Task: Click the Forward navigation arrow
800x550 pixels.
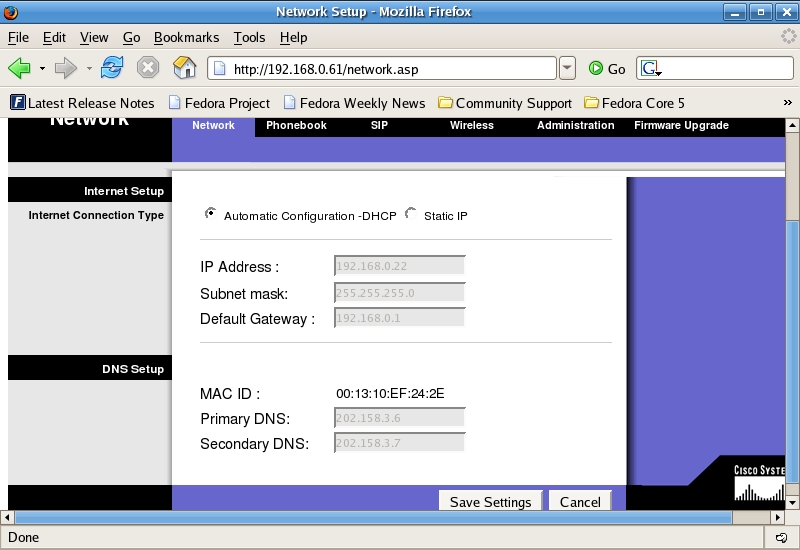Action: pos(65,68)
